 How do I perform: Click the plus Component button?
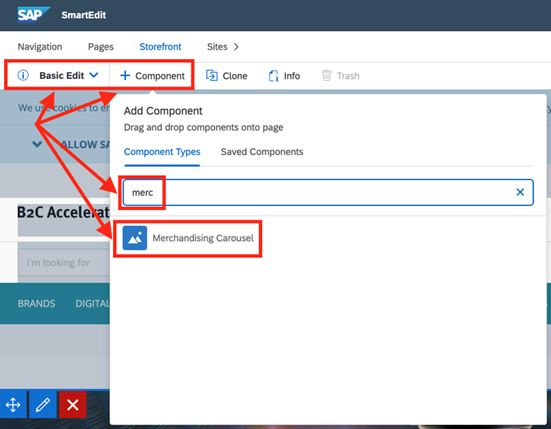pos(152,76)
